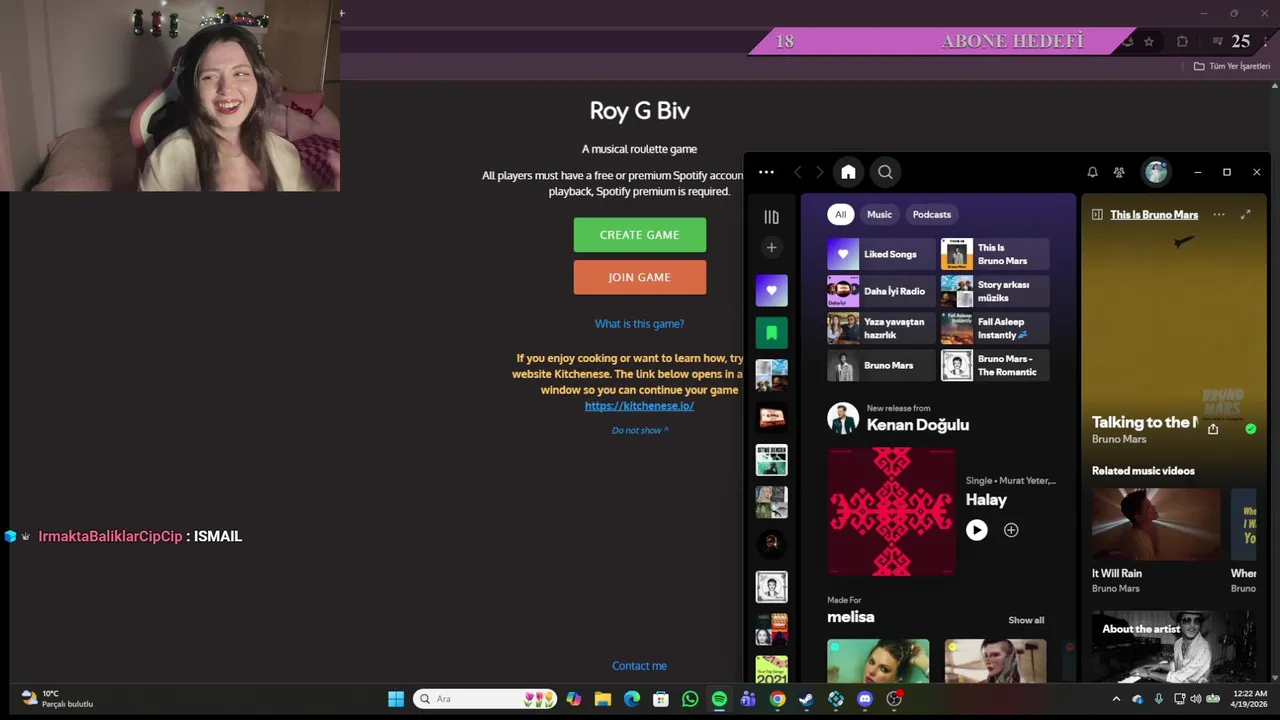Show hidden system tray icons chevron
This screenshot has width=1280, height=720.
click(x=1116, y=699)
